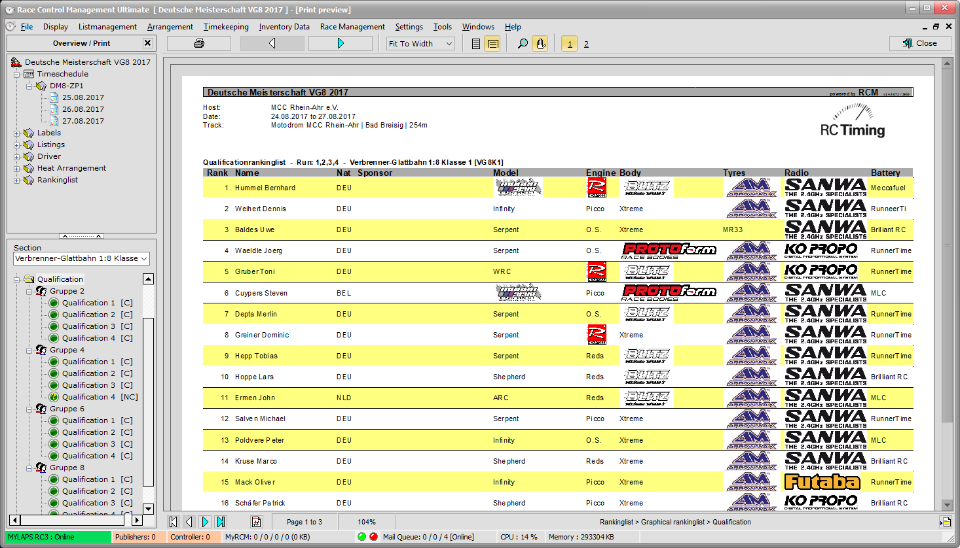This screenshot has height=548, width=960.
Task: Open the Section dropdown Verbrenner-Glattbahn
Action: pyautogui.click(x=81, y=258)
